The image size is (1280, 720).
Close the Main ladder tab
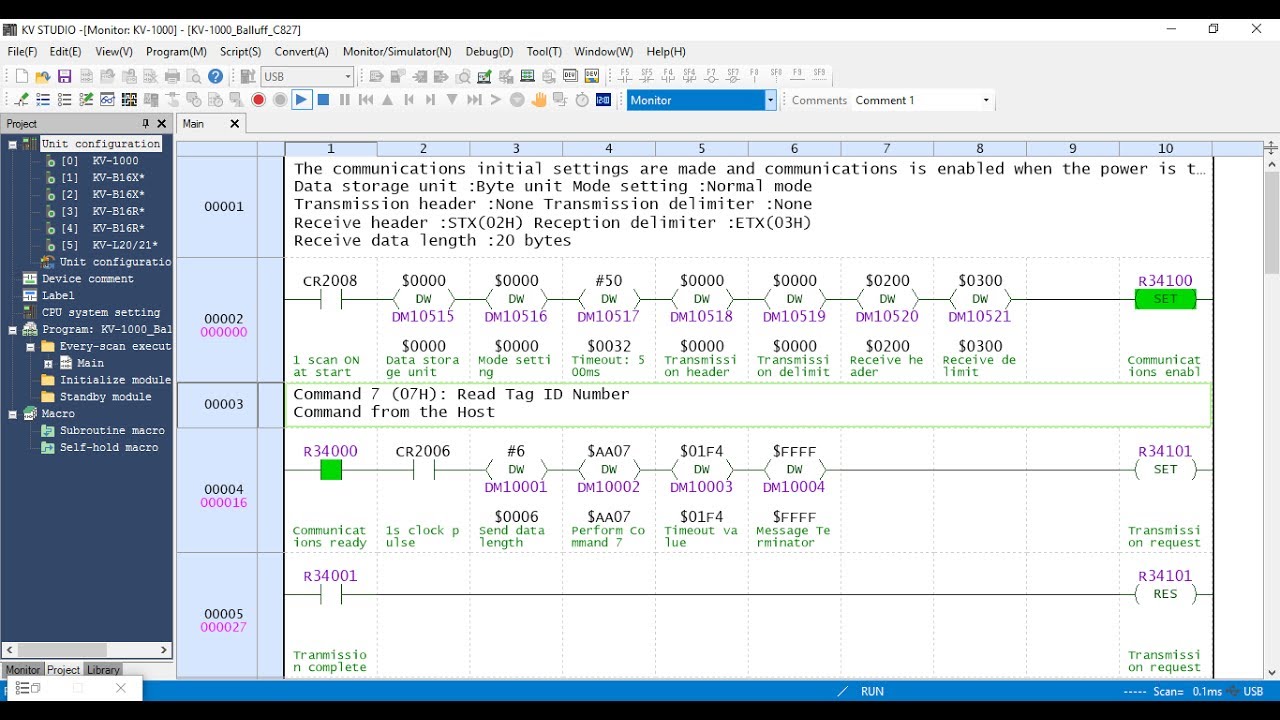(x=235, y=124)
